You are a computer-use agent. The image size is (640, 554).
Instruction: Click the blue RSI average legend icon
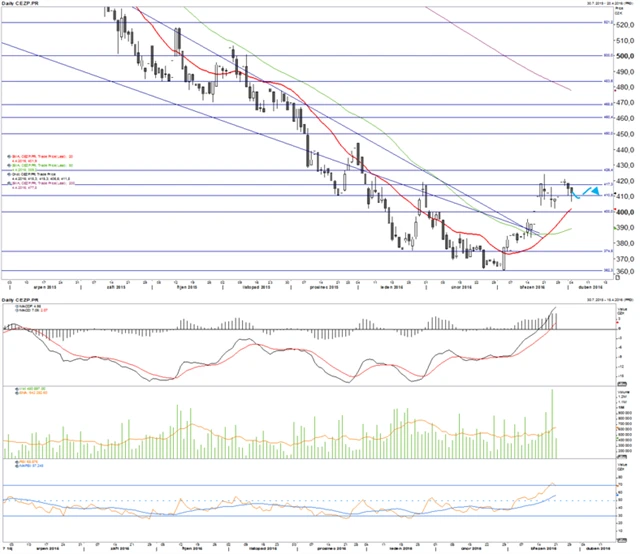(17, 466)
